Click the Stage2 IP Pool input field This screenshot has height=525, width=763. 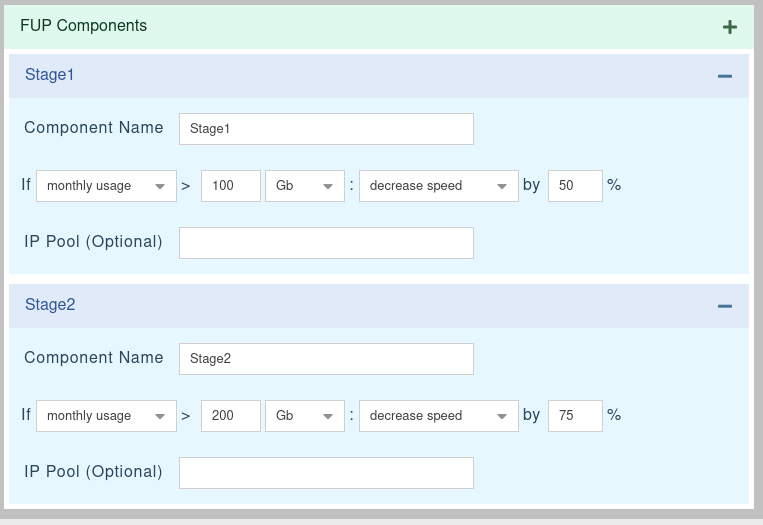[326, 473]
